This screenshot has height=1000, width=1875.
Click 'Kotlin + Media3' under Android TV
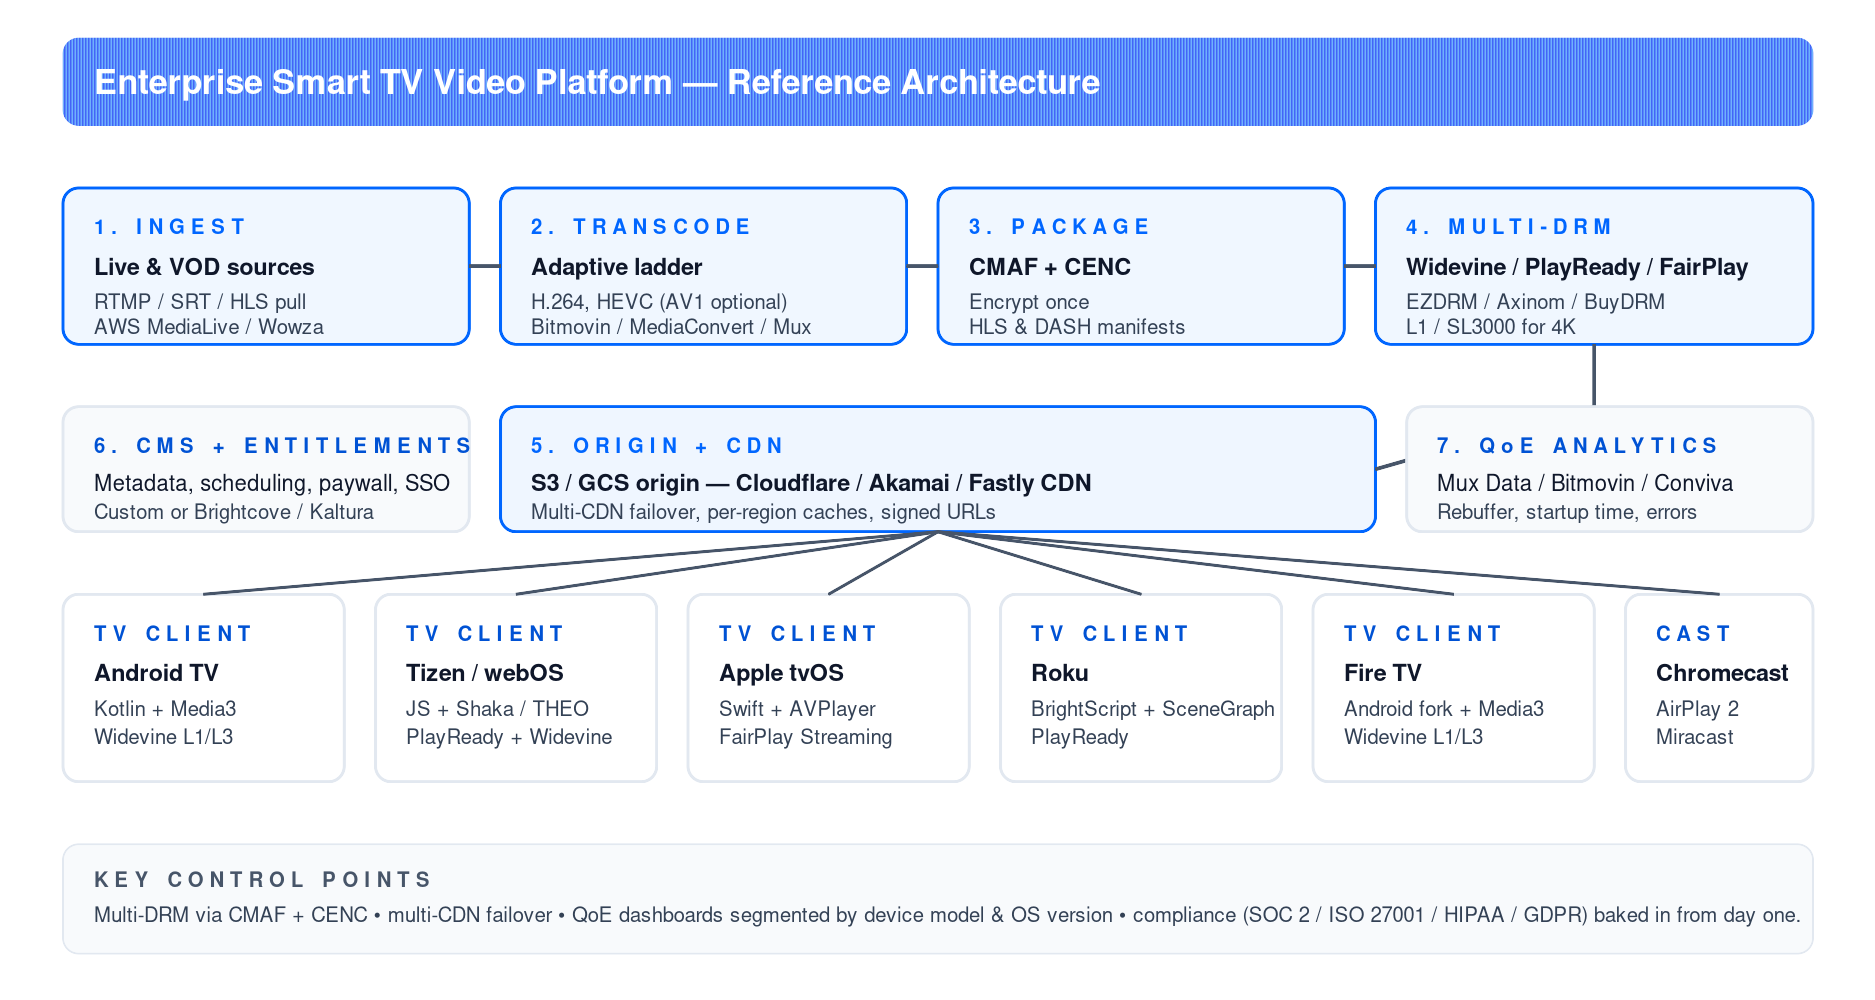[165, 709]
